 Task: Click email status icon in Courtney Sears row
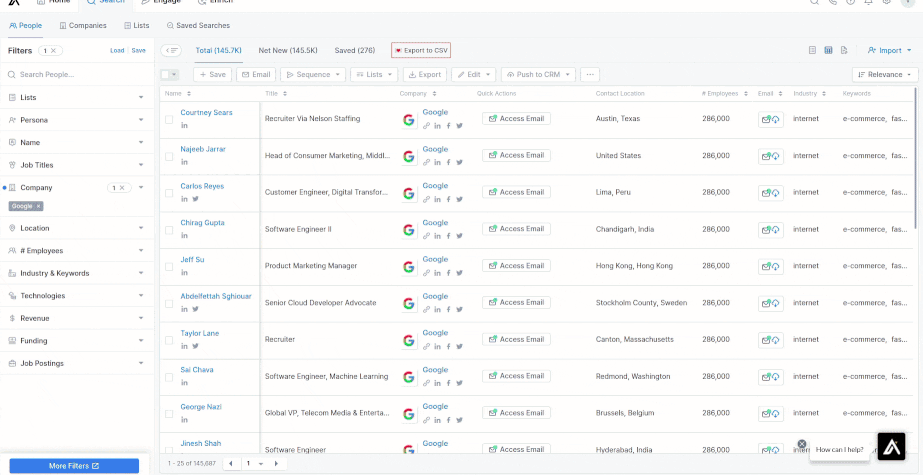pos(771,119)
